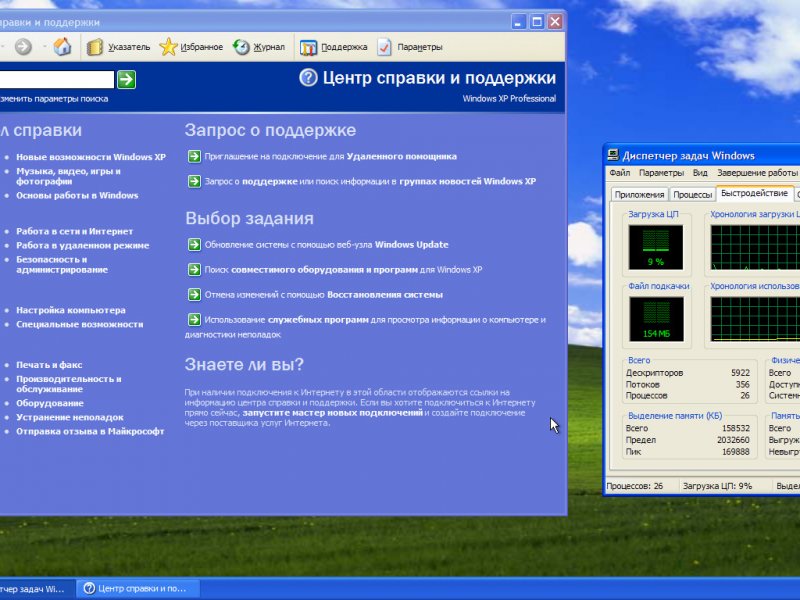Screen dimensions: 800x600
Task: Switch to Task Manager via taskbar button
Action: [36, 589]
